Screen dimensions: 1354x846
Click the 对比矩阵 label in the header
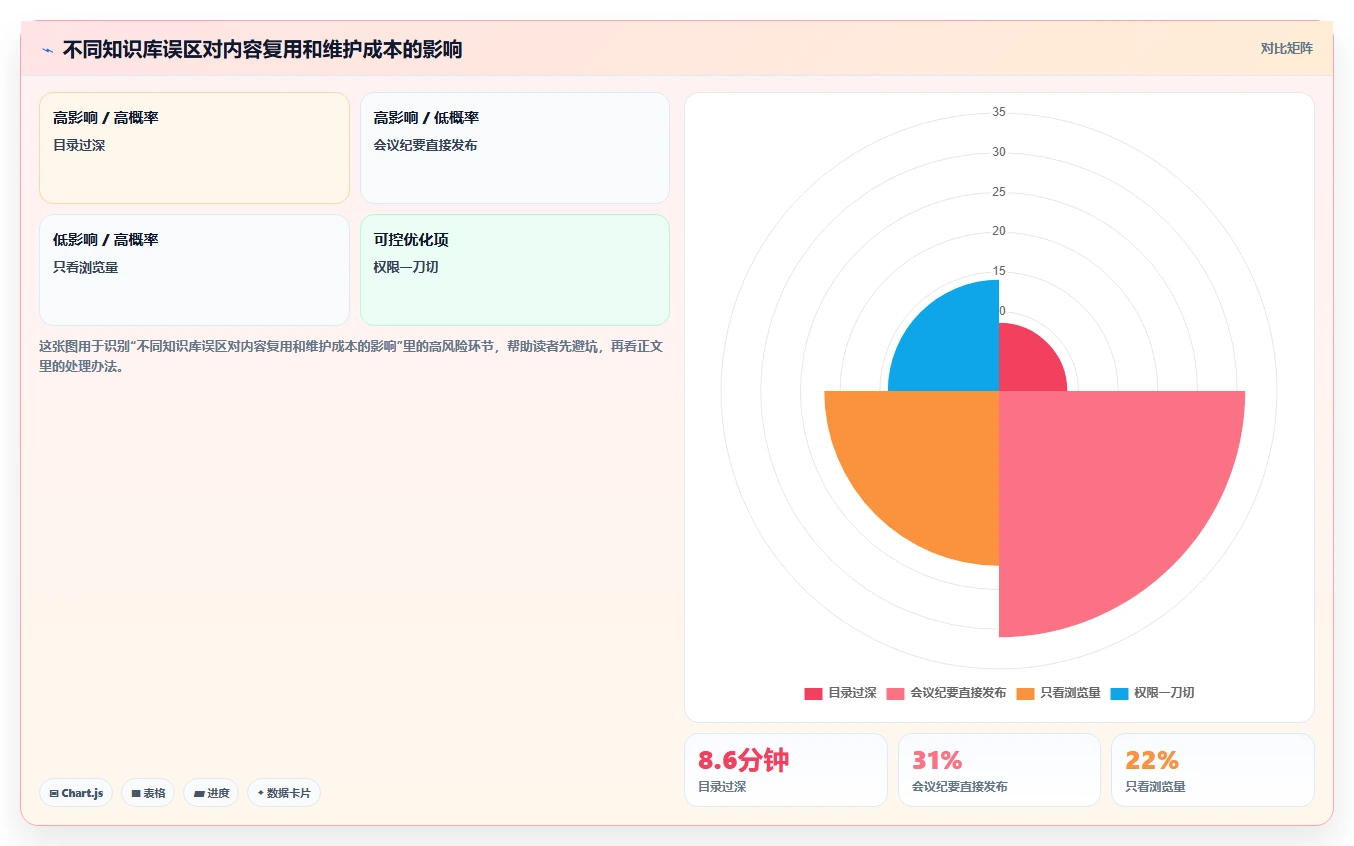coord(1286,48)
